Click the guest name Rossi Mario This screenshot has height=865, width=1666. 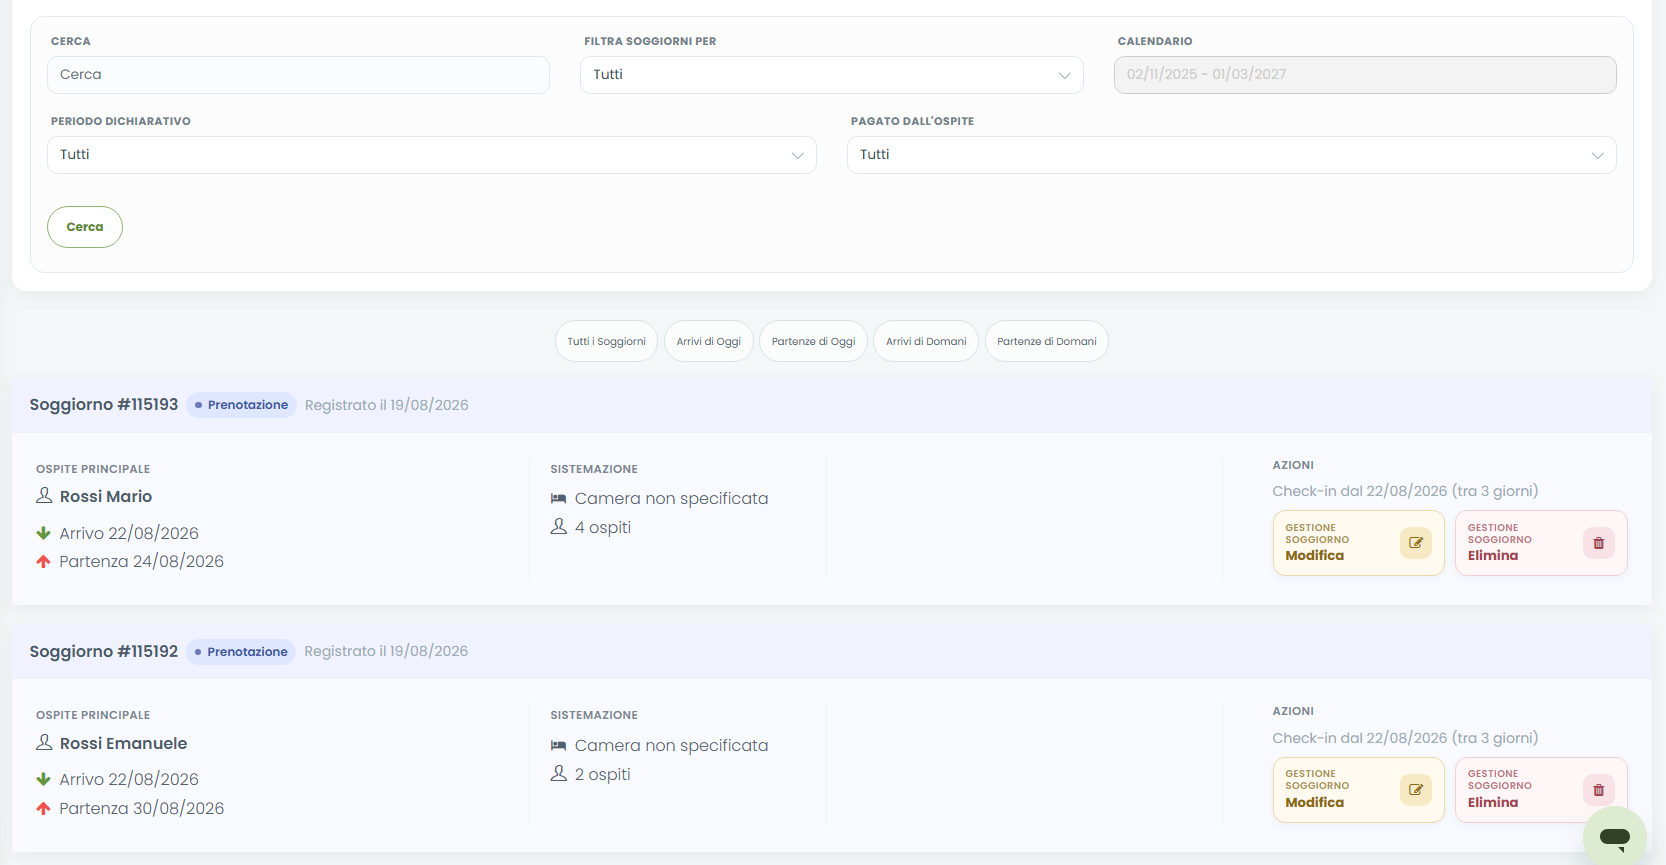pos(106,496)
